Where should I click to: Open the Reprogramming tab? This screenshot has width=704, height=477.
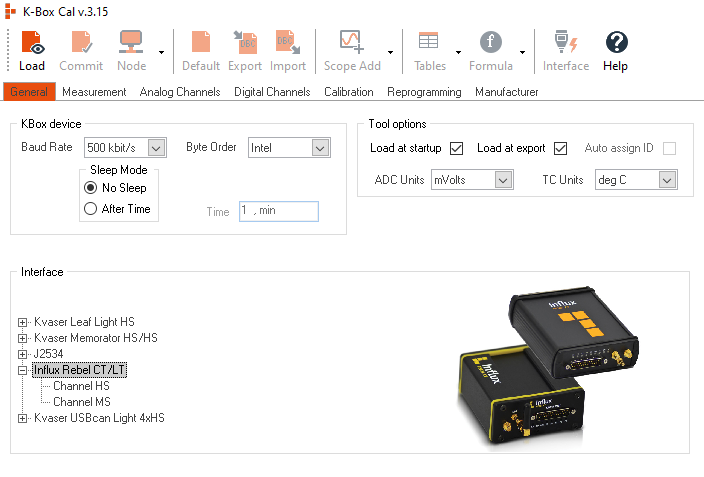click(424, 92)
